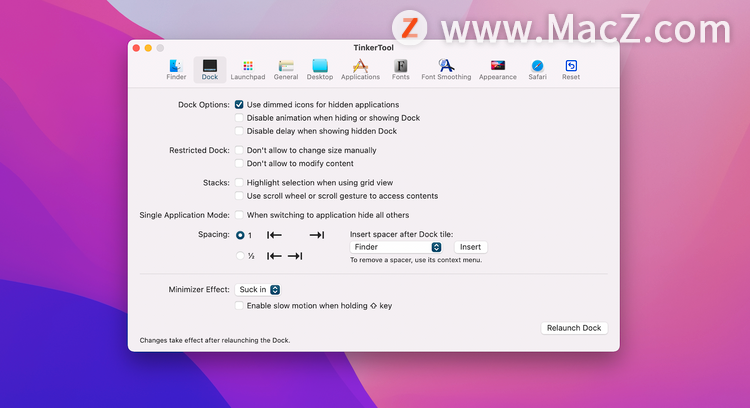Check Use scroll wheel to access contents
Viewport: 750px width, 408px height.
coord(239,196)
